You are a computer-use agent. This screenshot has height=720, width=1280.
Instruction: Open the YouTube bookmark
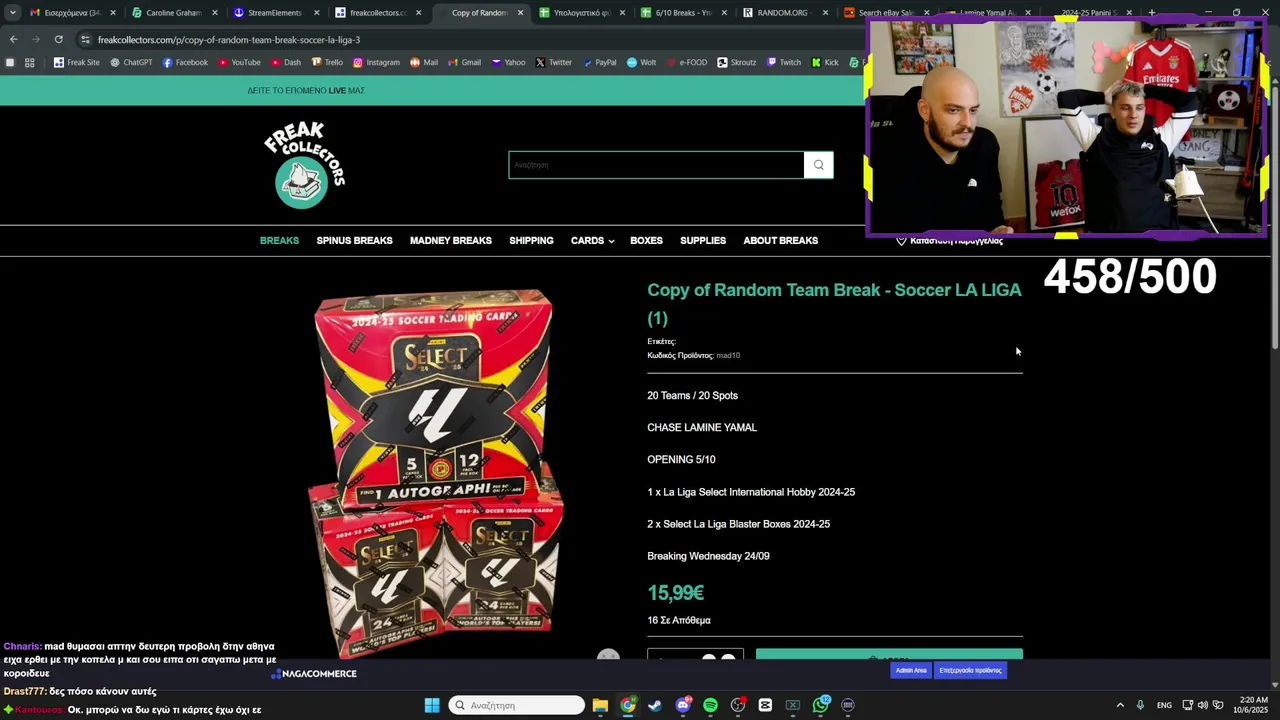click(239, 62)
